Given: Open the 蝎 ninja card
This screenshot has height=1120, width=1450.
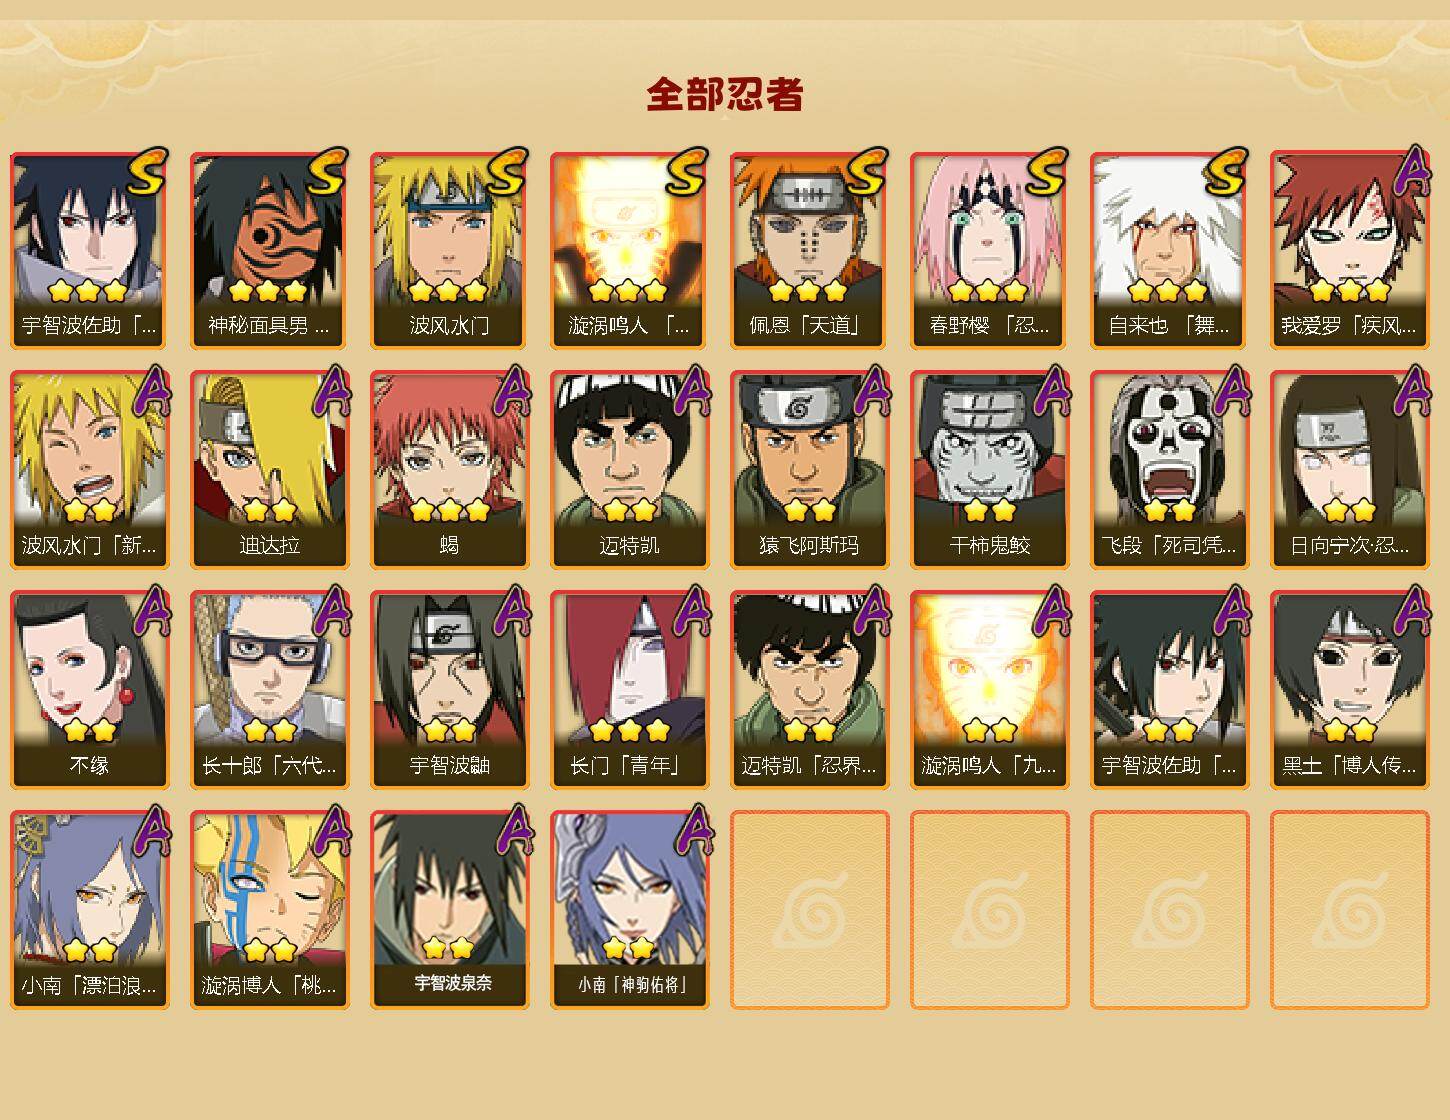Looking at the screenshot, I should 449,470.
